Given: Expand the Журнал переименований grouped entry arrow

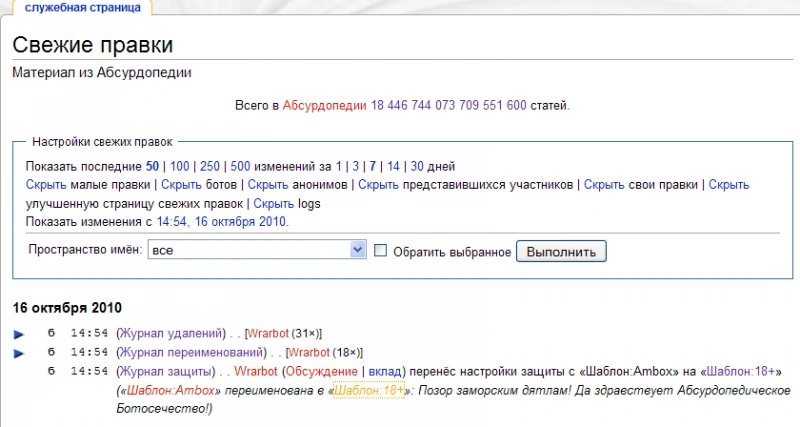Looking at the screenshot, I should point(19,353).
